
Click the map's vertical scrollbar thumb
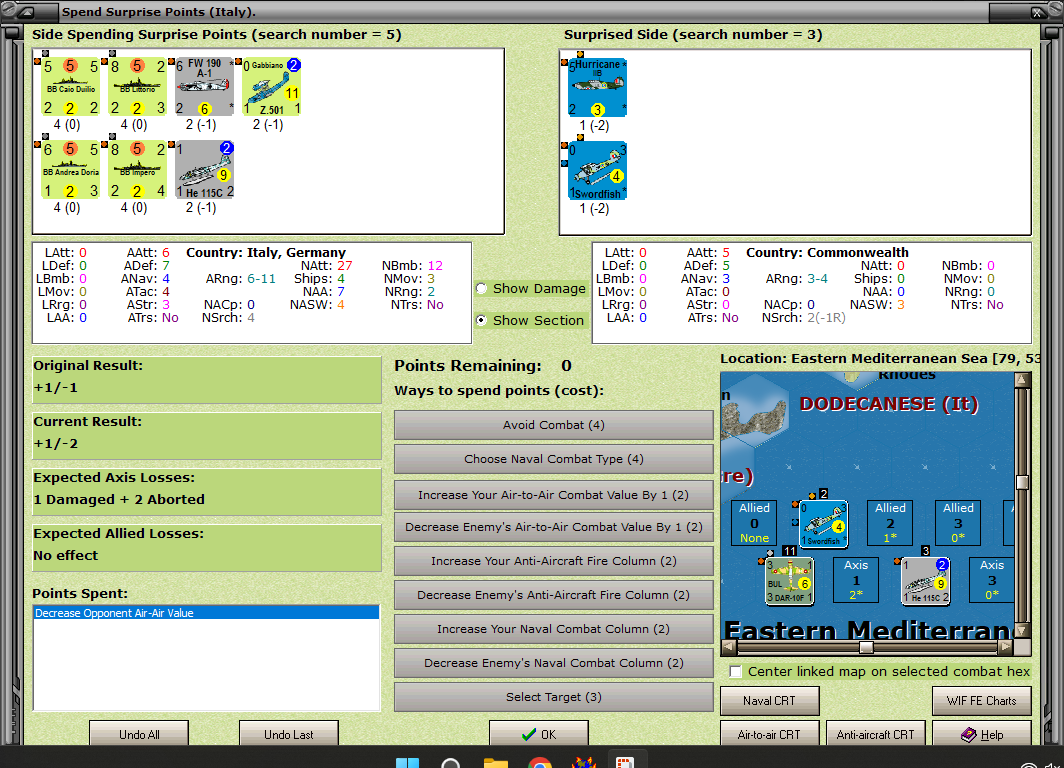1022,482
